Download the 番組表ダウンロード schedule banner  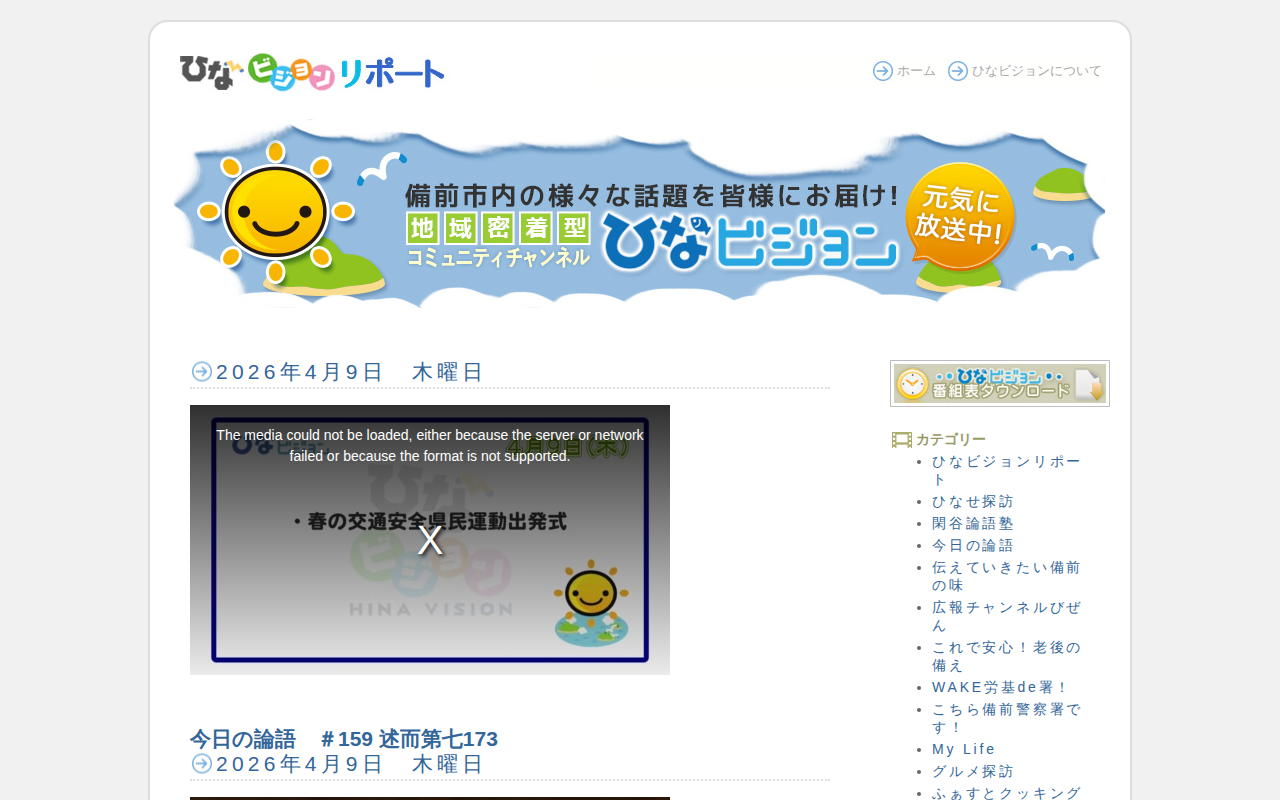(1000, 383)
